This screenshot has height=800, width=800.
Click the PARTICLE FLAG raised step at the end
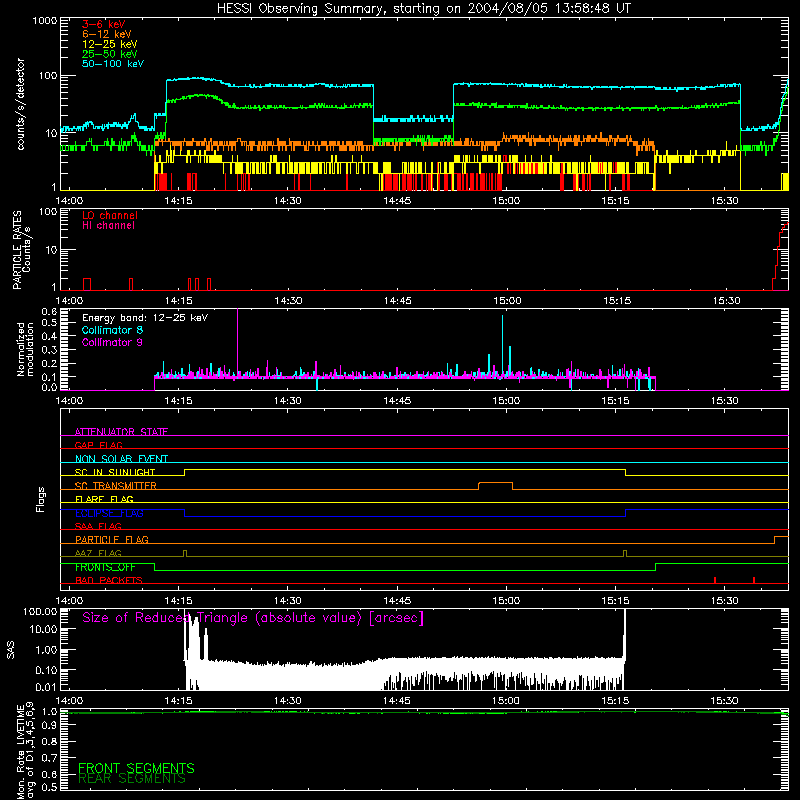tap(781, 537)
